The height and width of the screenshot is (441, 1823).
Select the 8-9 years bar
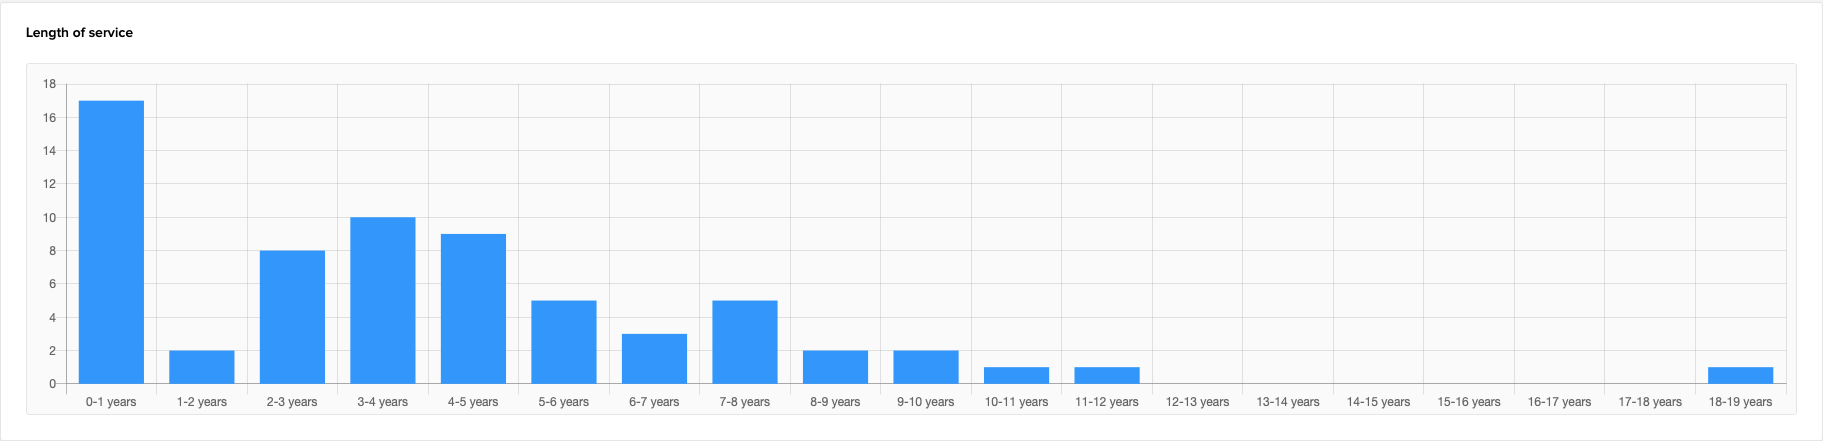click(835, 367)
